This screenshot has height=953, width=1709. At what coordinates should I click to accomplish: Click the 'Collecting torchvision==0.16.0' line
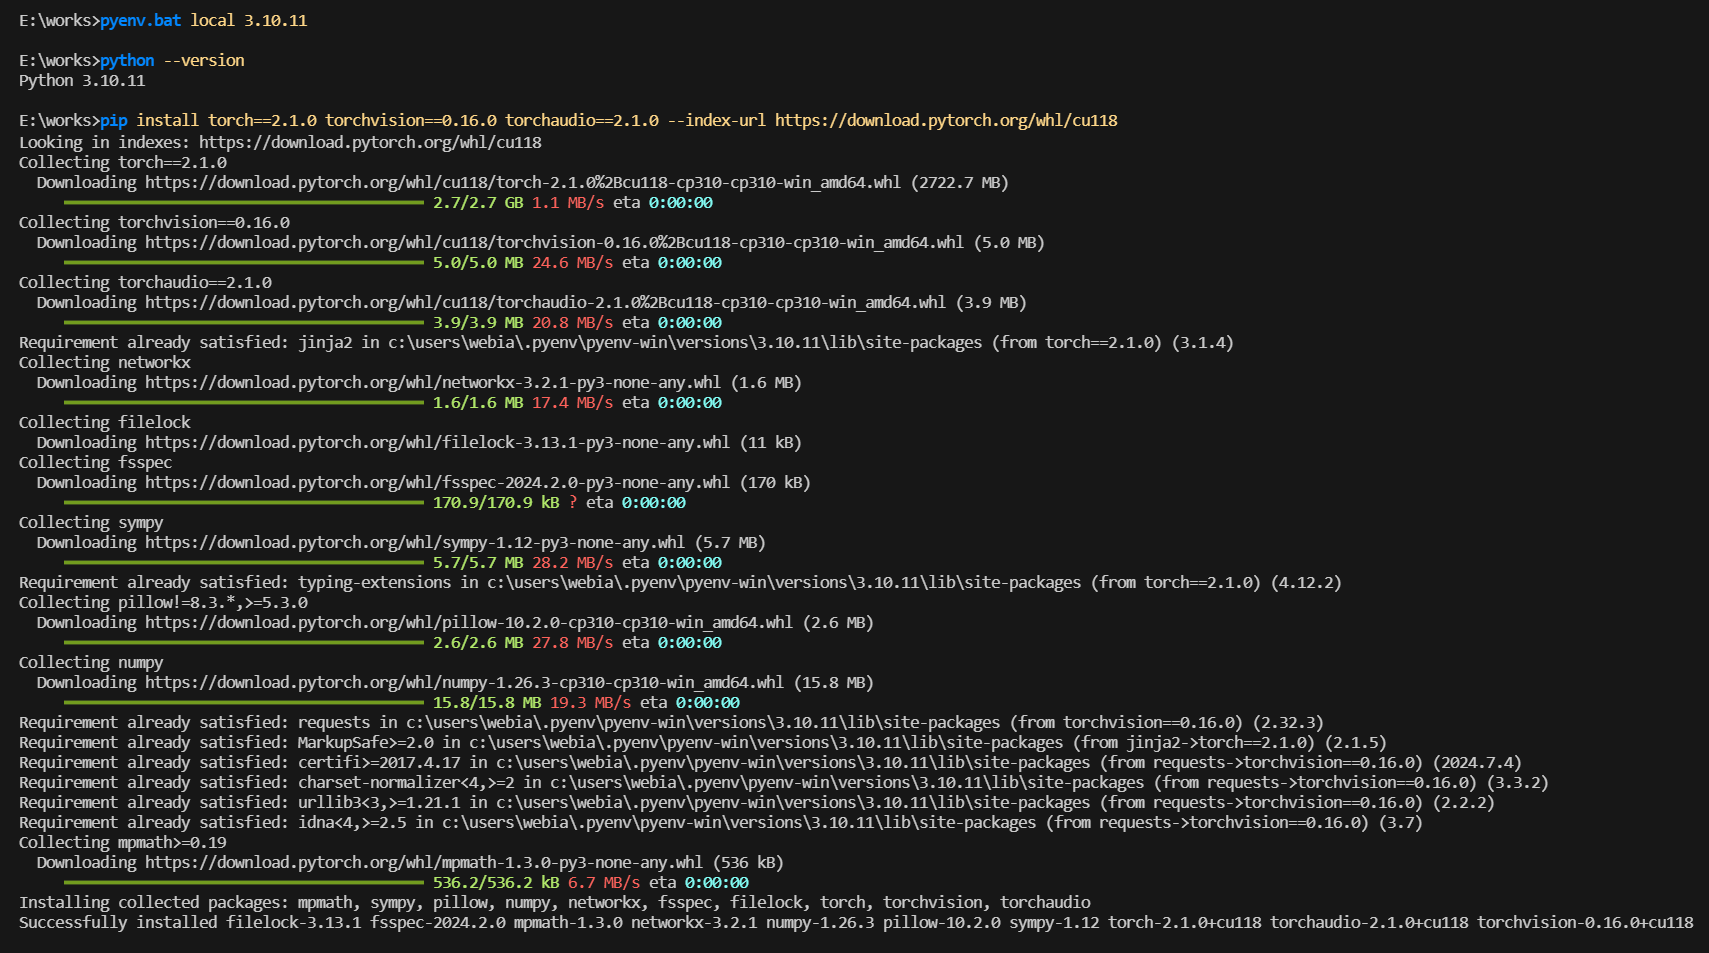pyautogui.click(x=154, y=222)
